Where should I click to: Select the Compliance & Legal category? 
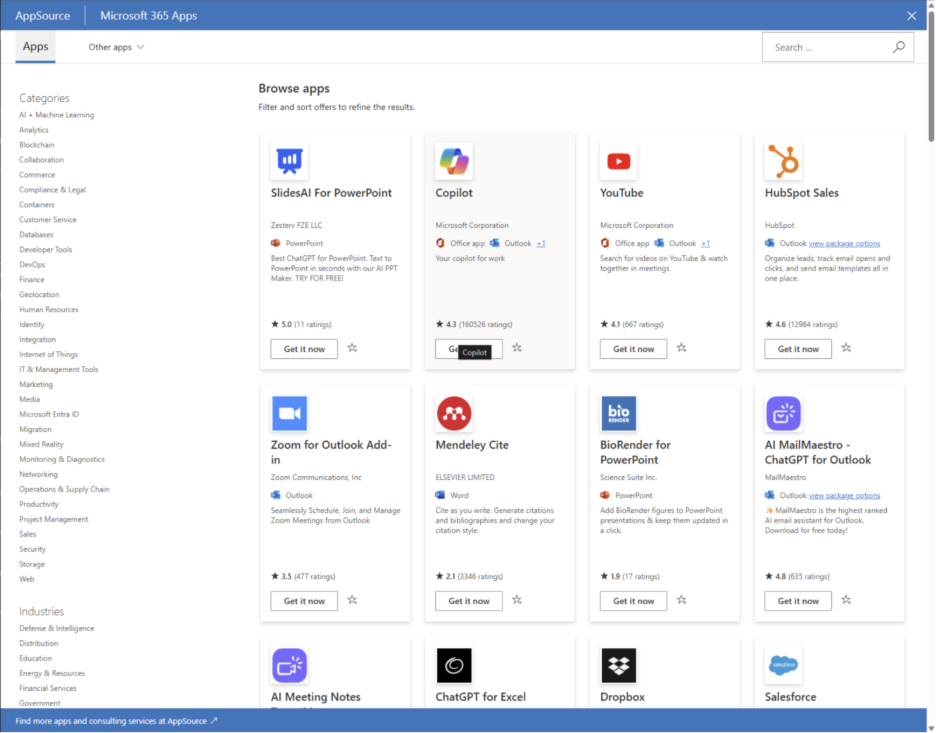tap(53, 189)
